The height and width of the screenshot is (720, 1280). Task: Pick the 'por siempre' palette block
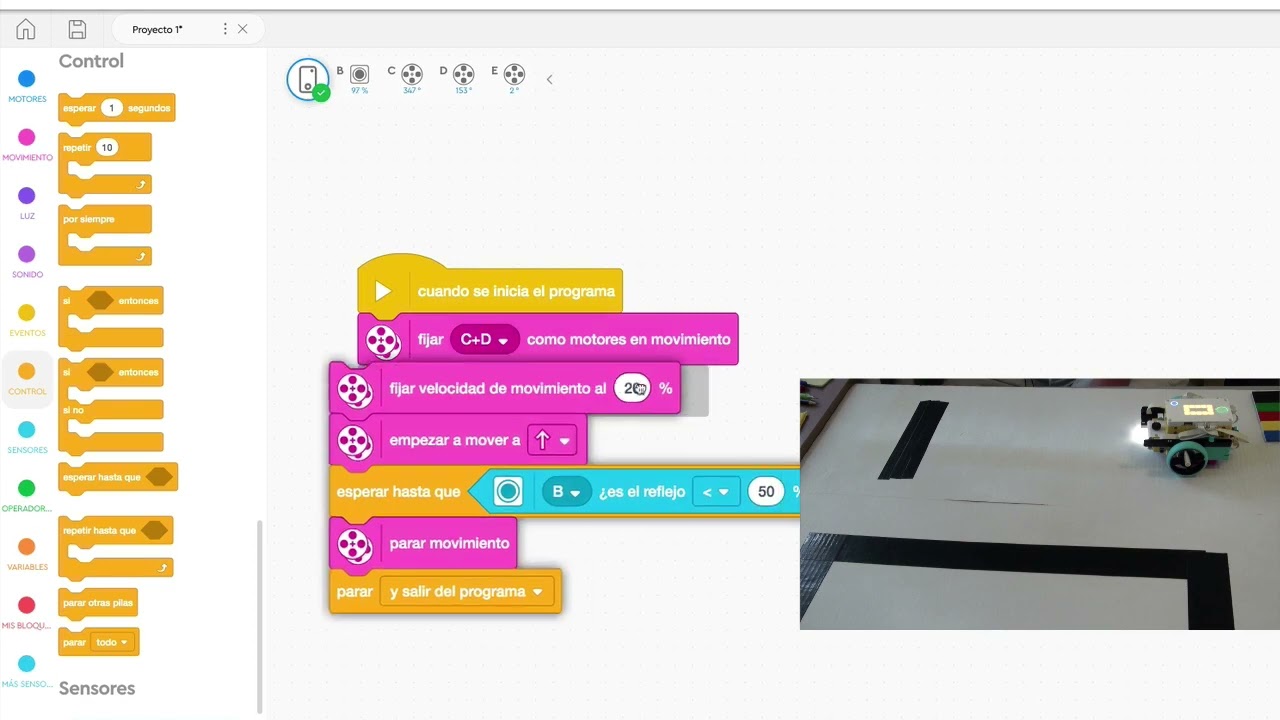pyautogui.click(x=105, y=236)
